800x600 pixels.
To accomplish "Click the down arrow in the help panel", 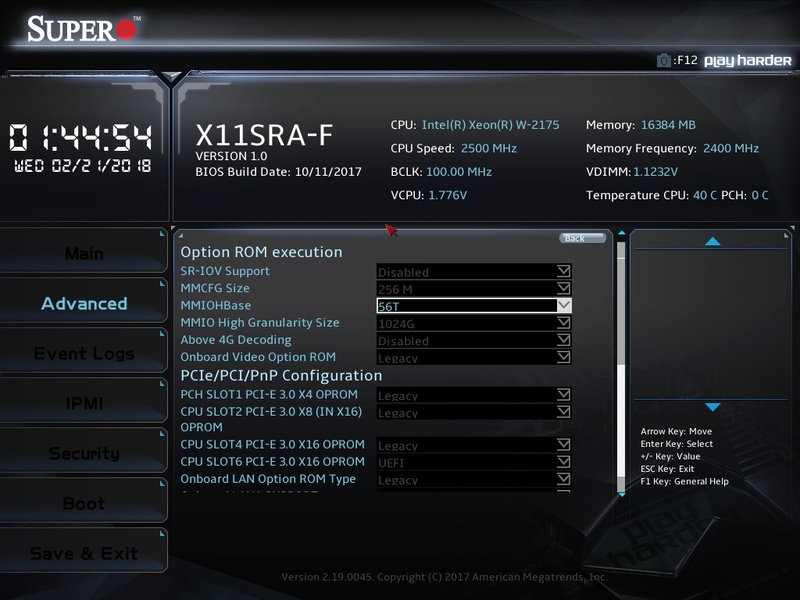I will [713, 407].
